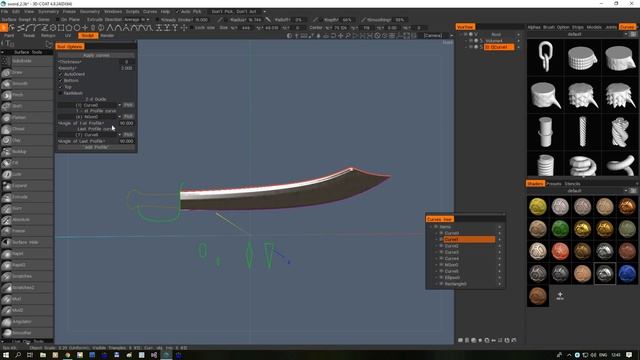Click the plus-shaped stroke mode icon
This screenshot has height=360, width=640.
[85, 28]
